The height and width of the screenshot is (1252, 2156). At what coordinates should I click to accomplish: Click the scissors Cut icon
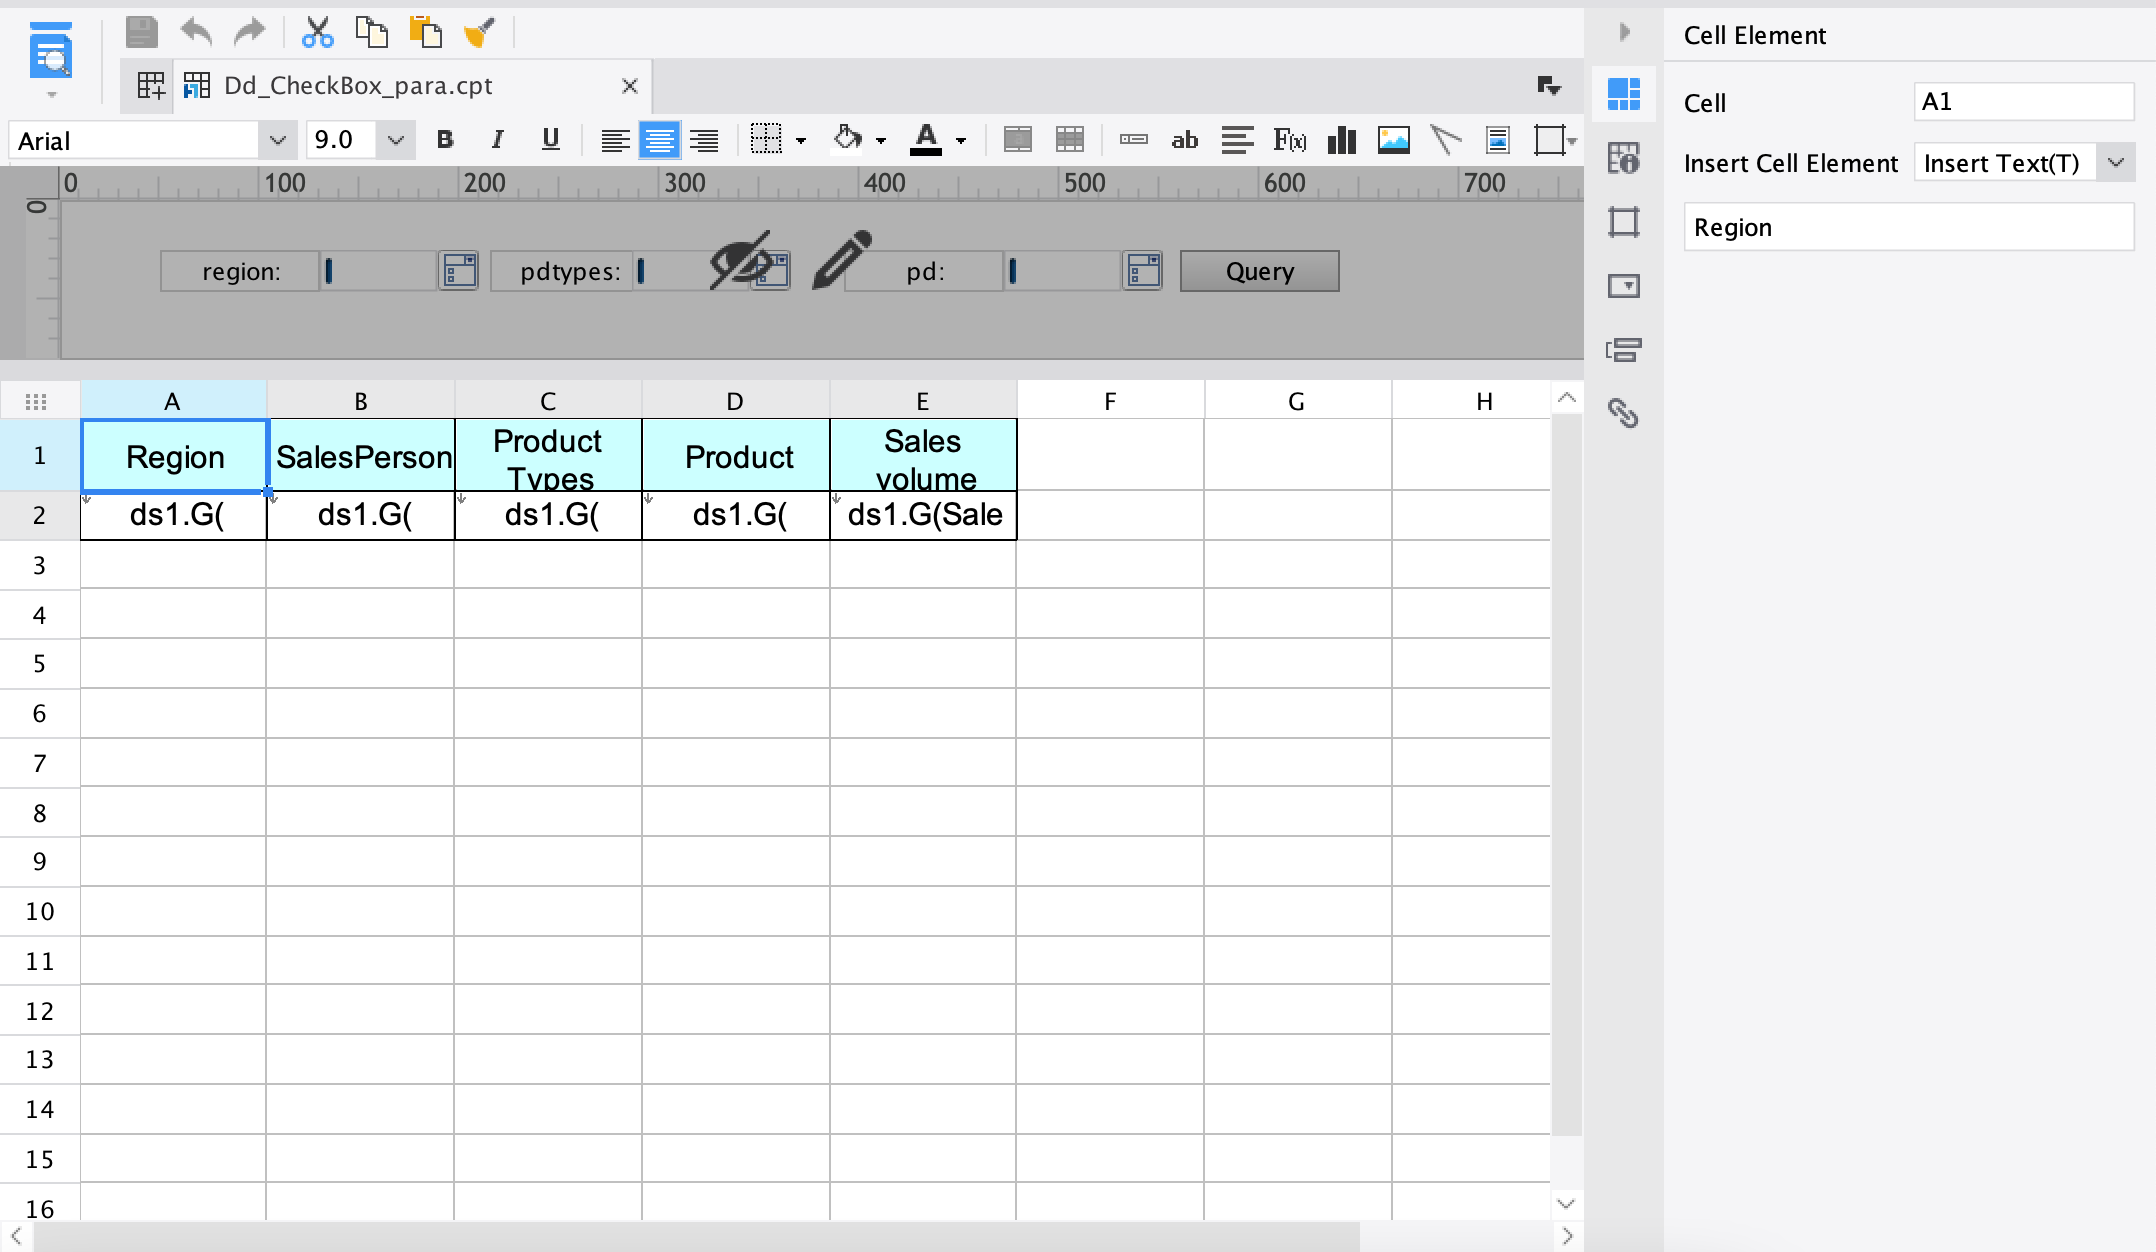point(317,33)
